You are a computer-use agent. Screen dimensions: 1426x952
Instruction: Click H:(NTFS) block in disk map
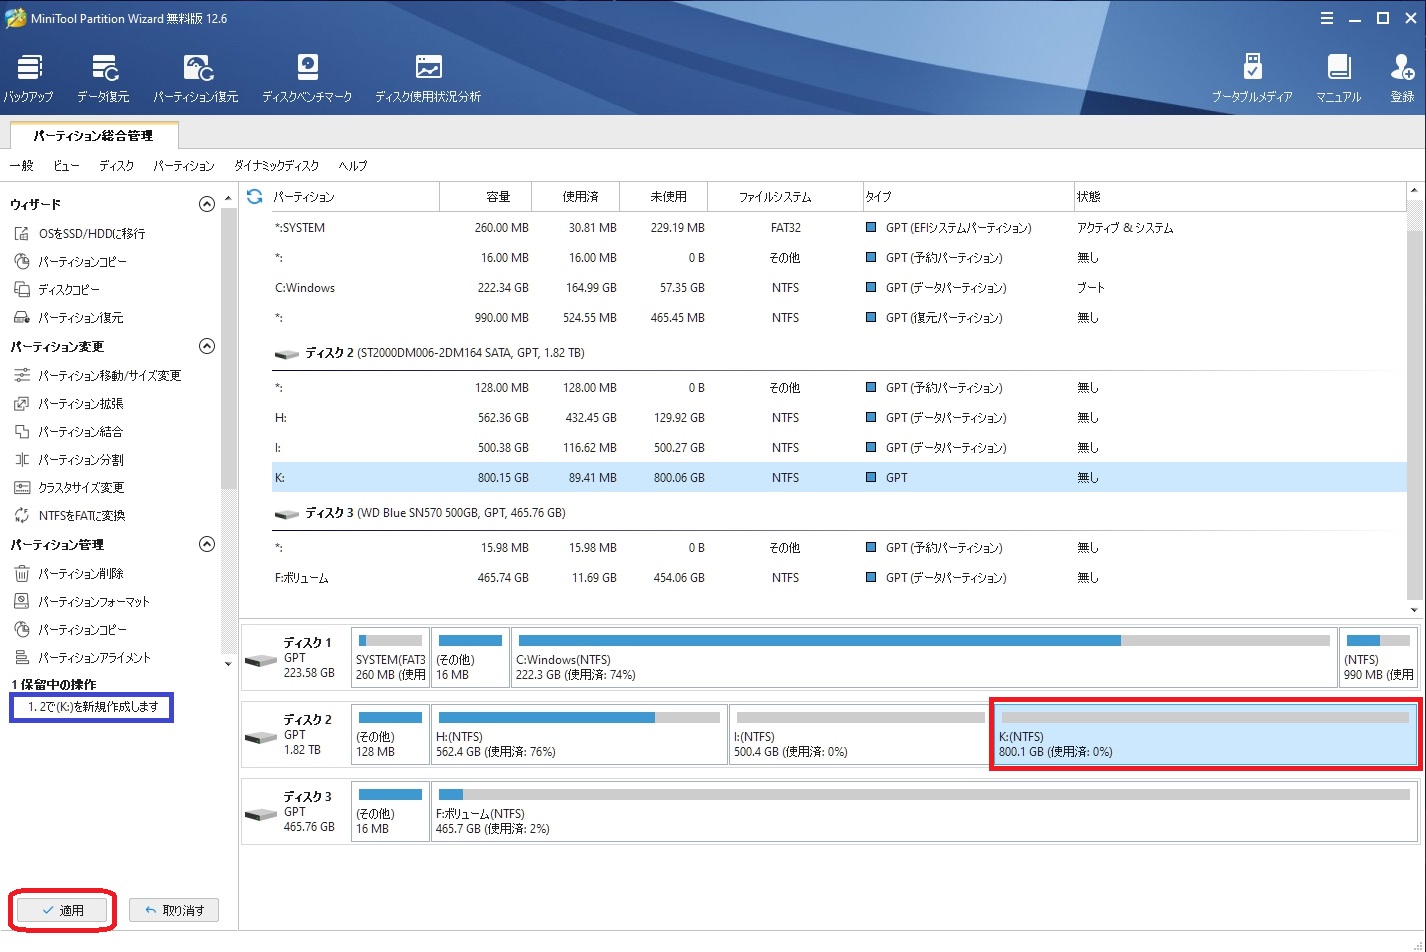coord(579,735)
